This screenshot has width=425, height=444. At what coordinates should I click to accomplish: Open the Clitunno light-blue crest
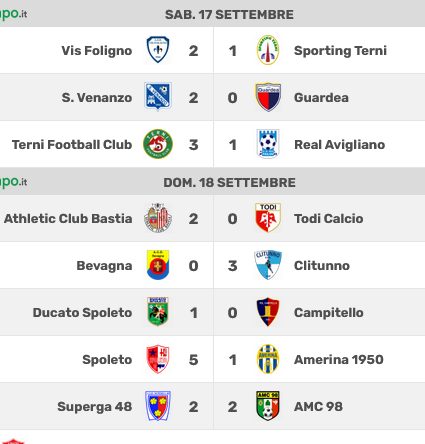pos(268,265)
